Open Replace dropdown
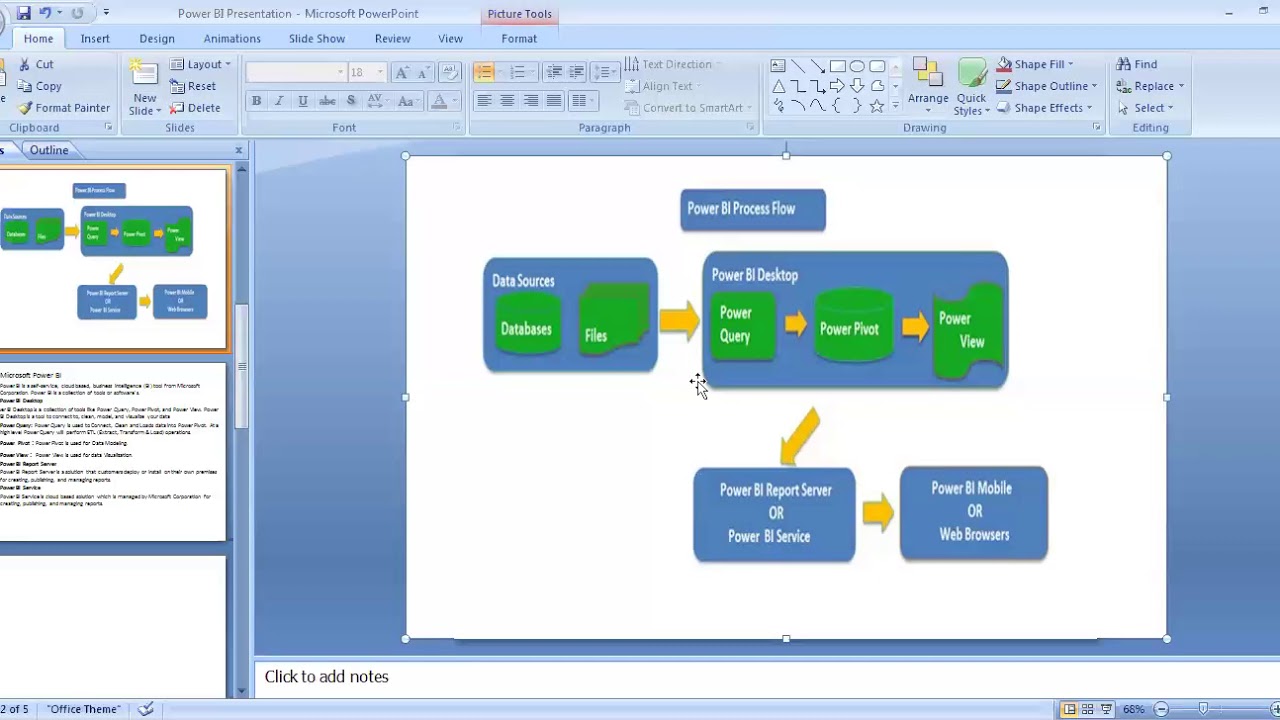Screen dimensions: 1280x720 point(1150,86)
